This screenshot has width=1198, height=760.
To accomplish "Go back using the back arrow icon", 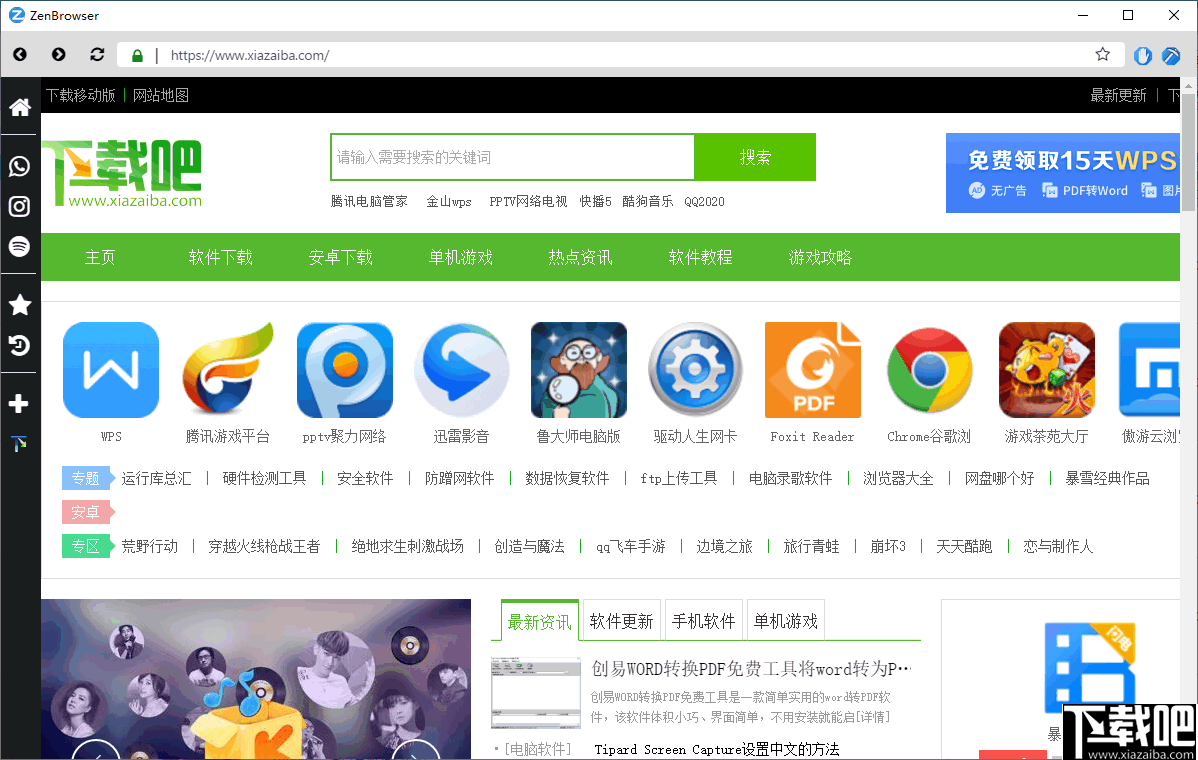I will click(x=19, y=55).
